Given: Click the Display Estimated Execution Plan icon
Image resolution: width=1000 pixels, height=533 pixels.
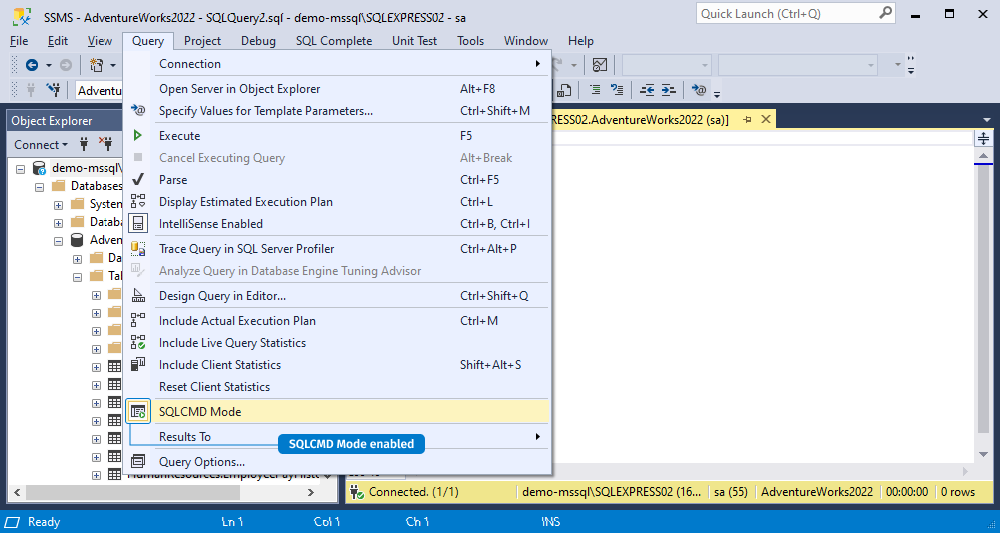Looking at the screenshot, I should [138, 201].
